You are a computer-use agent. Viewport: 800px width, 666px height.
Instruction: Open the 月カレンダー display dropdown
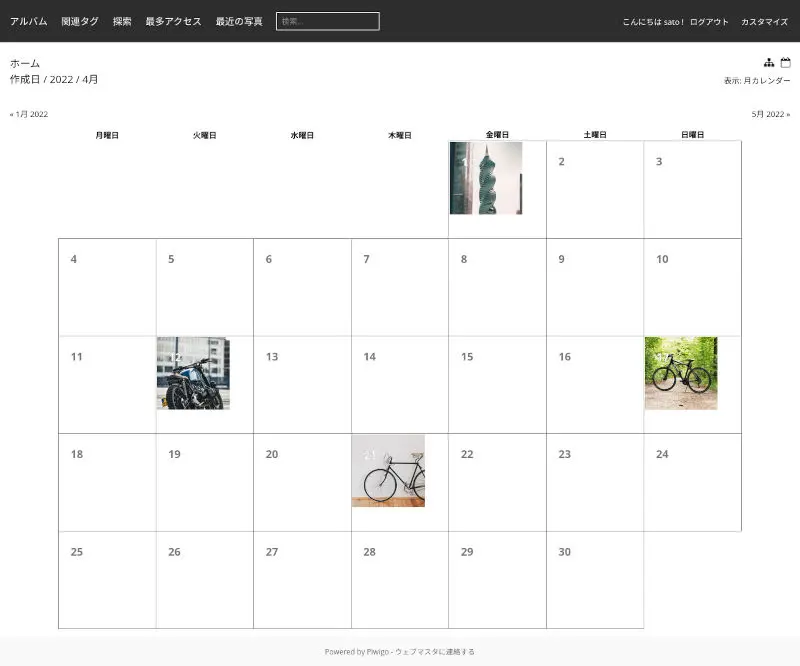767,81
